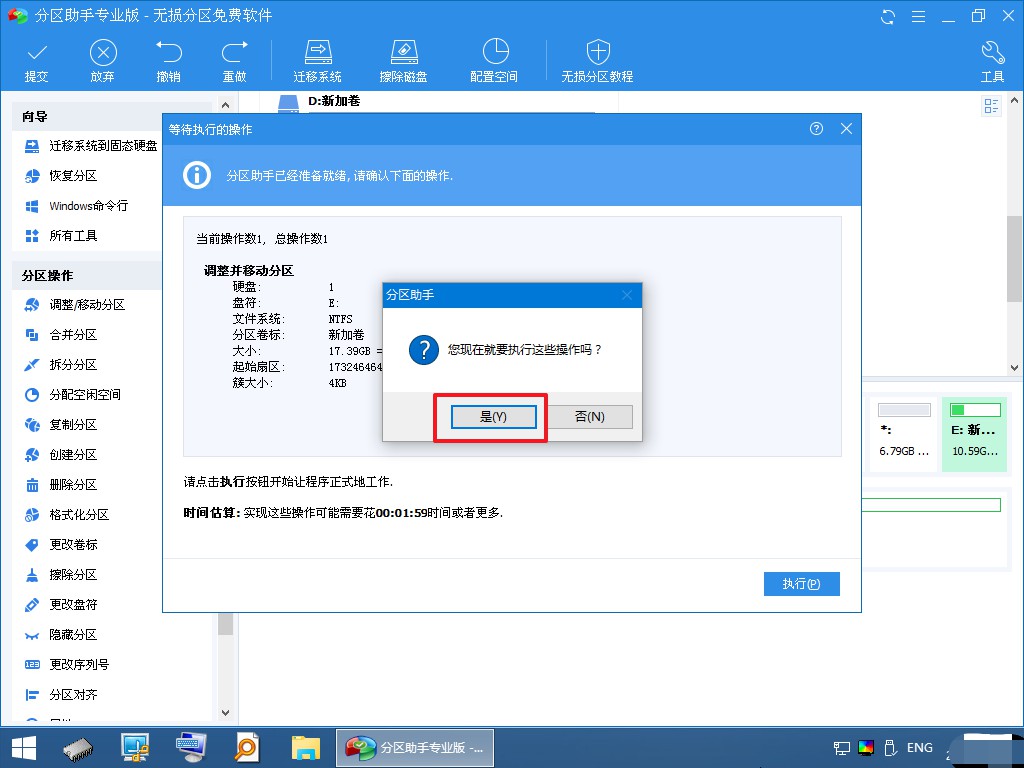Choose 更改卷标 operation

click(61, 545)
